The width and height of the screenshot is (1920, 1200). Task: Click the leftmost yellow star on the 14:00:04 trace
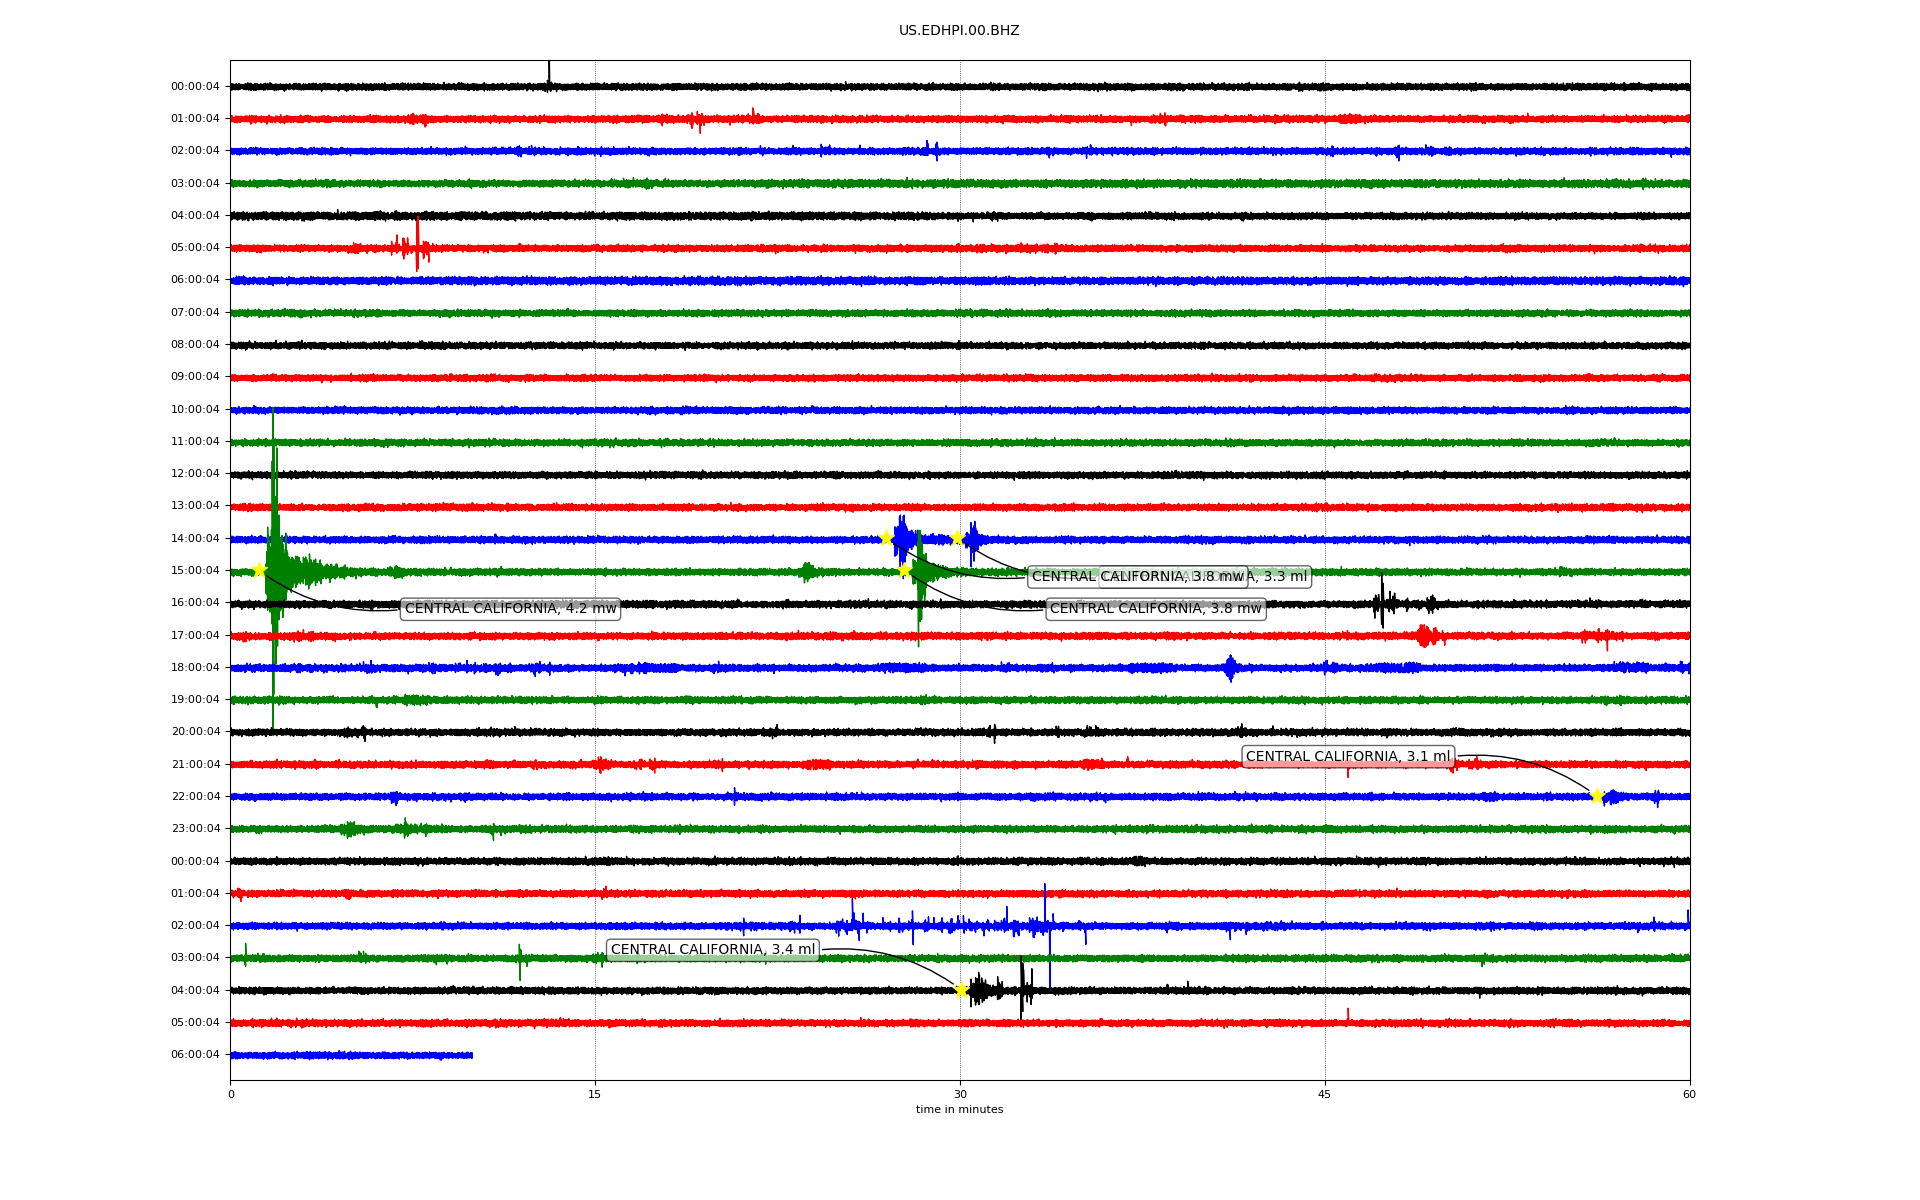point(886,538)
